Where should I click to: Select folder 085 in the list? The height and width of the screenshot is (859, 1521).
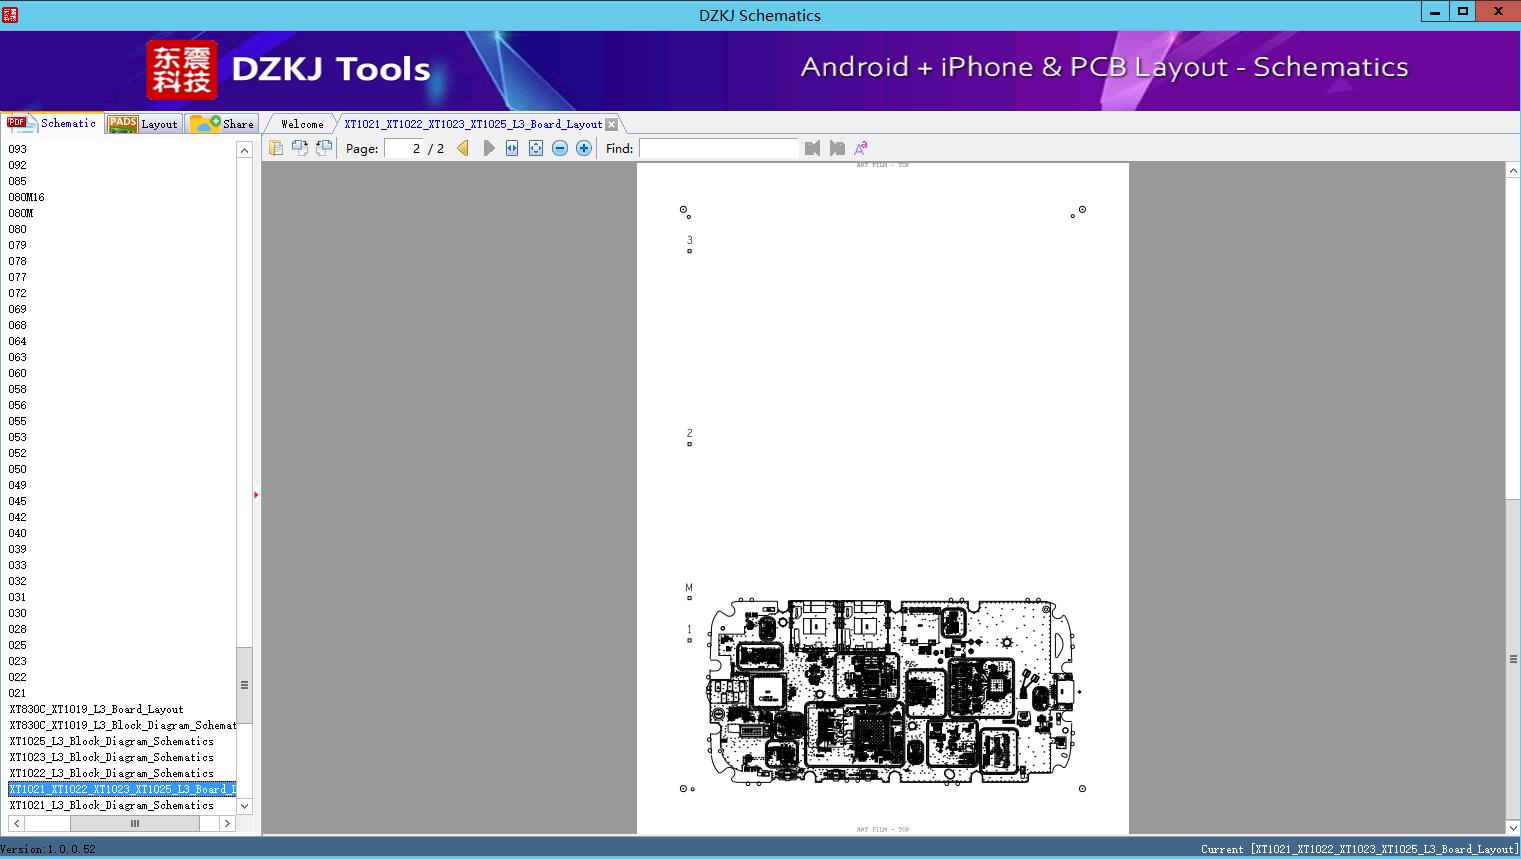[18, 181]
